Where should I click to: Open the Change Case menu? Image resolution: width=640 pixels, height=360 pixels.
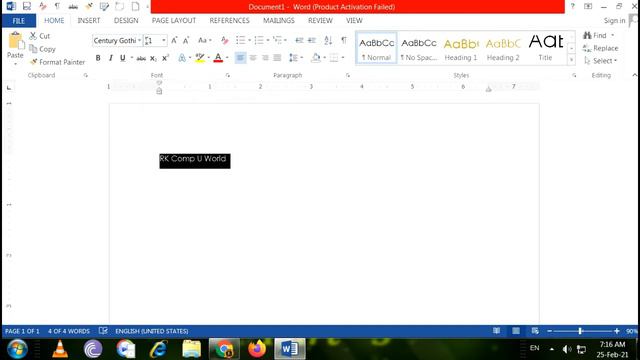point(204,40)
